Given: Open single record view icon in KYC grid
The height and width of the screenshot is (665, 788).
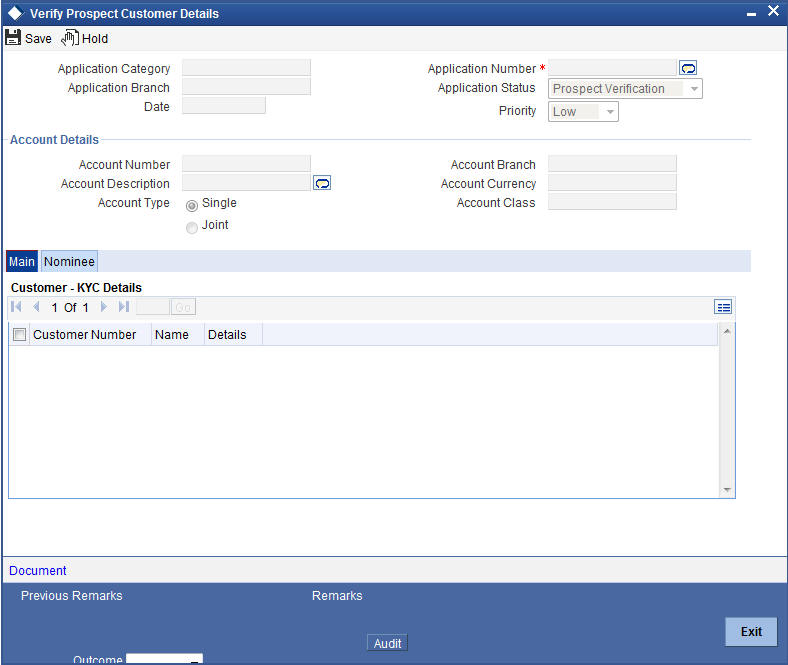Looking at the screenshot, I should [723, 307].
